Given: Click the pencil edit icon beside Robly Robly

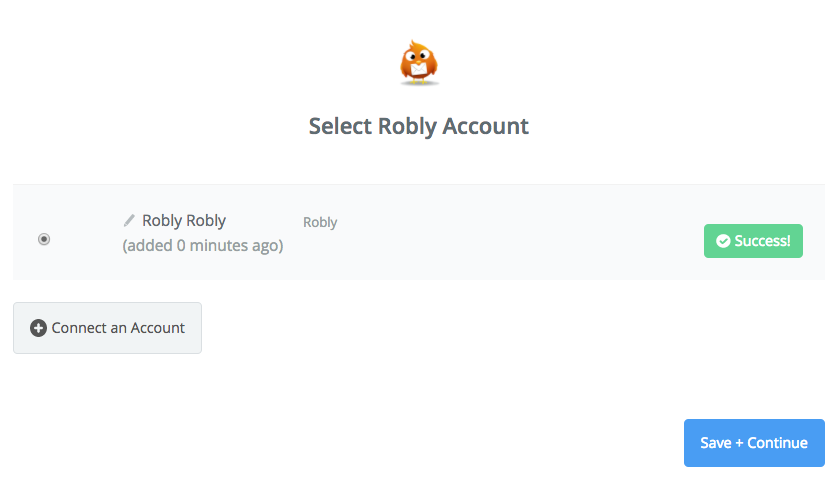Looking at the screenshot, I should (x=129, y=220).
